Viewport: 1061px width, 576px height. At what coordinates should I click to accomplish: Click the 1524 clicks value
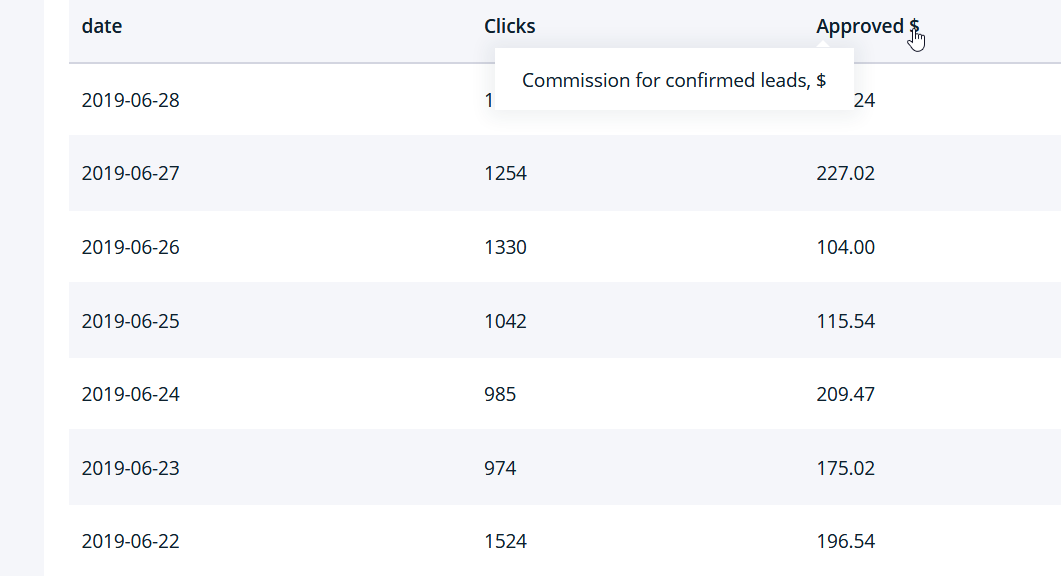click(x=505, y=541)
